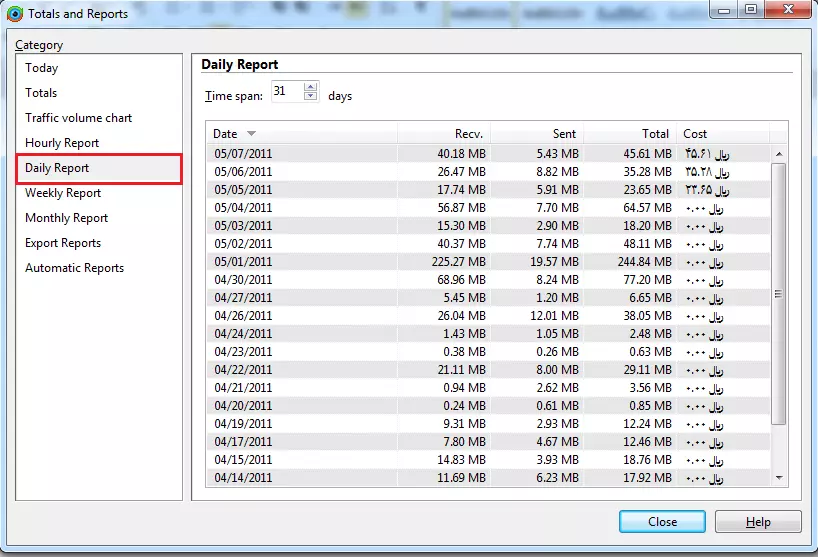Viewport: 818px width, 557px height.
Task: Select the 05/01/2011 date cell
Action: coord(243,262)
